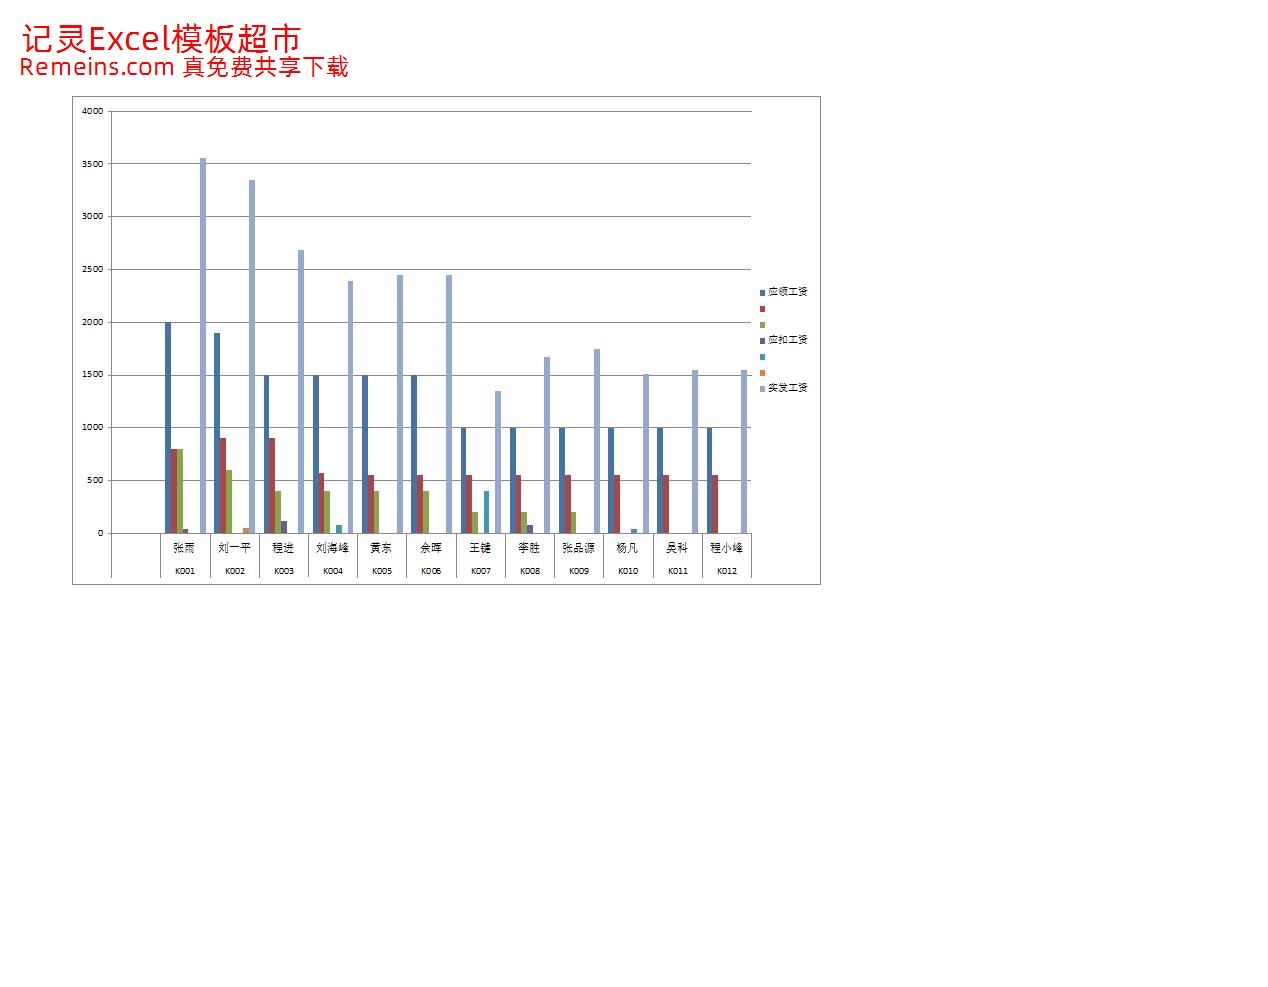Click the K012 employee ID label
1268x987 pixels.
click(727, 572)
